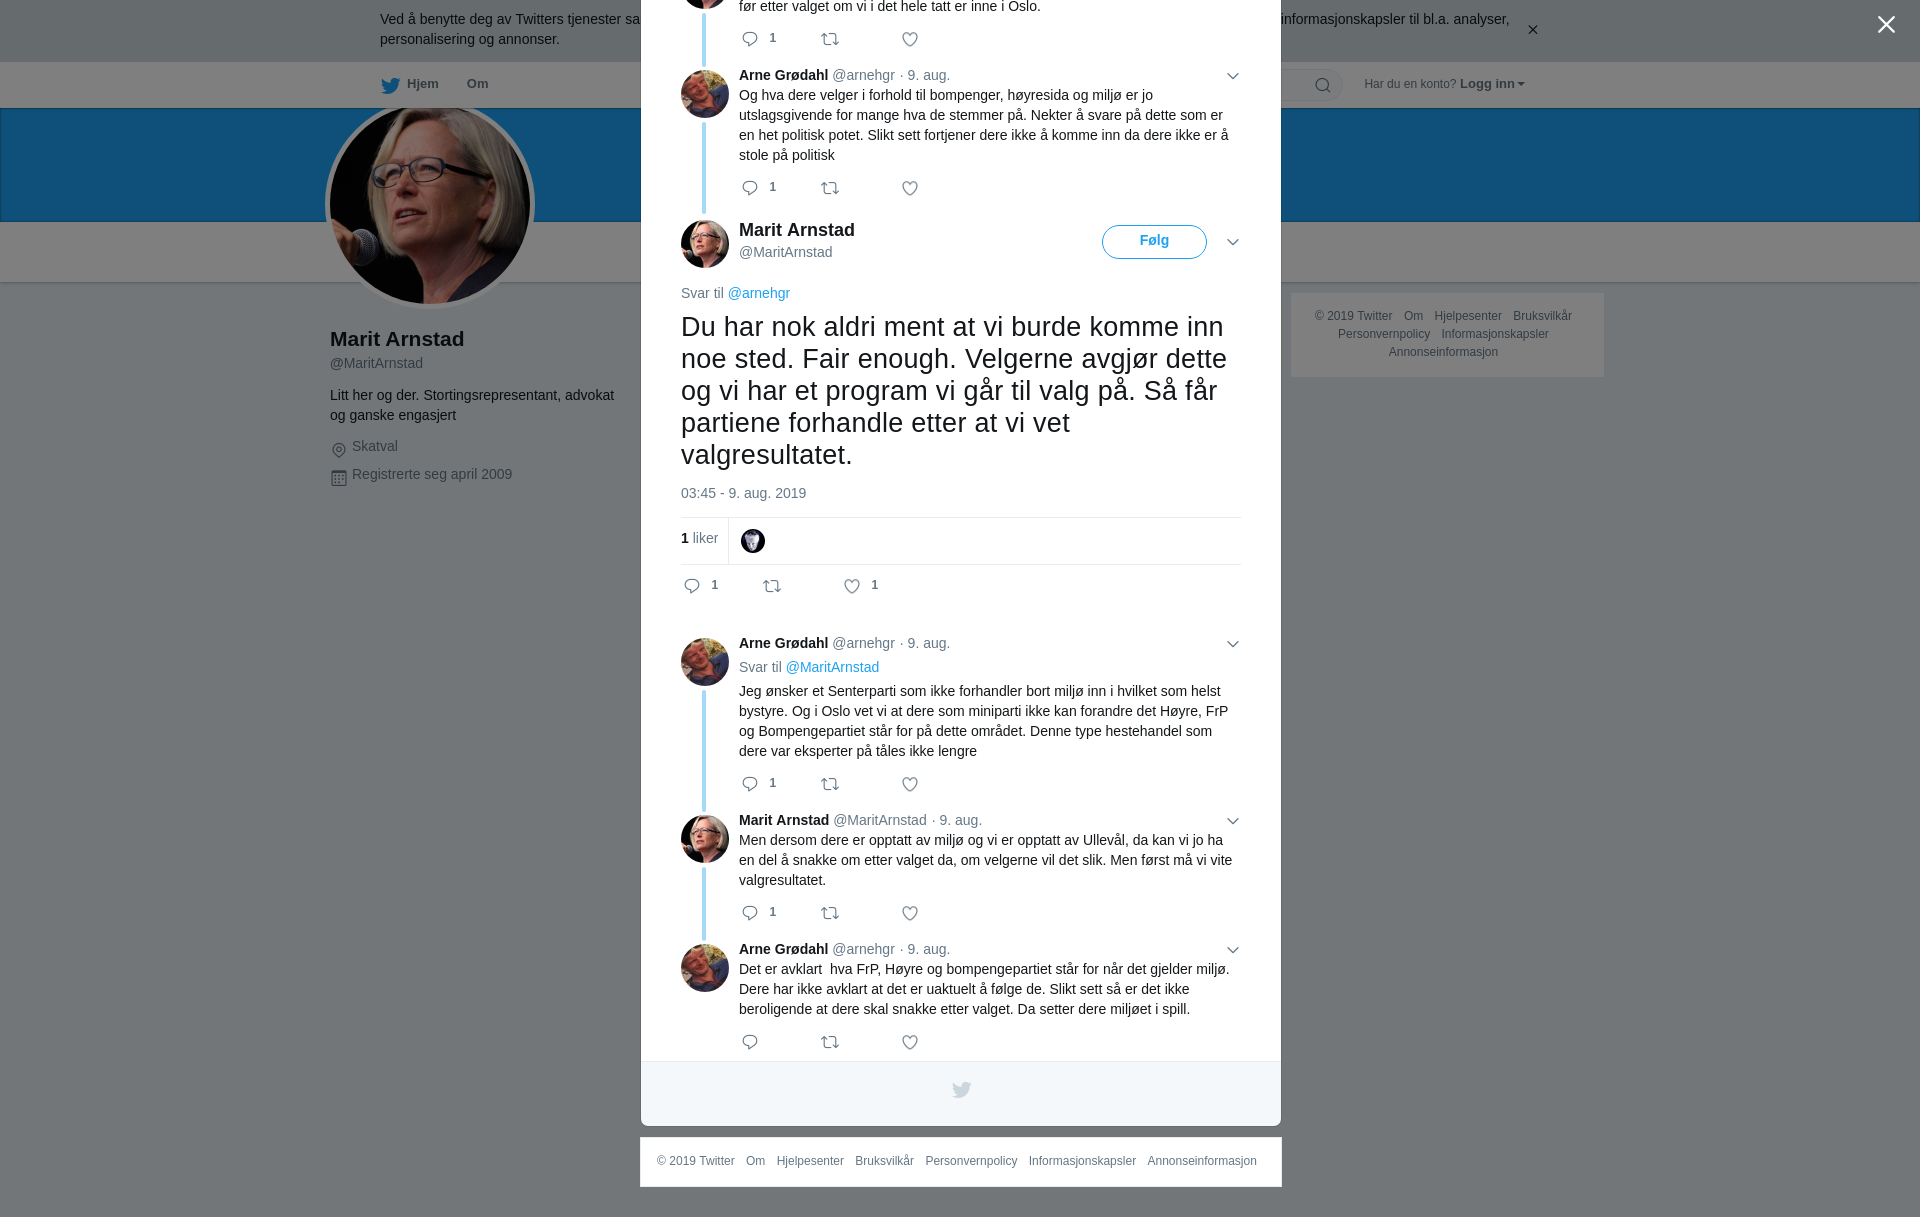This screenshot has height=1217, width=1920.
Task: Reply to Marit Arnstad's main tweet
Action: pyautogui.click(x=692, y=586)
